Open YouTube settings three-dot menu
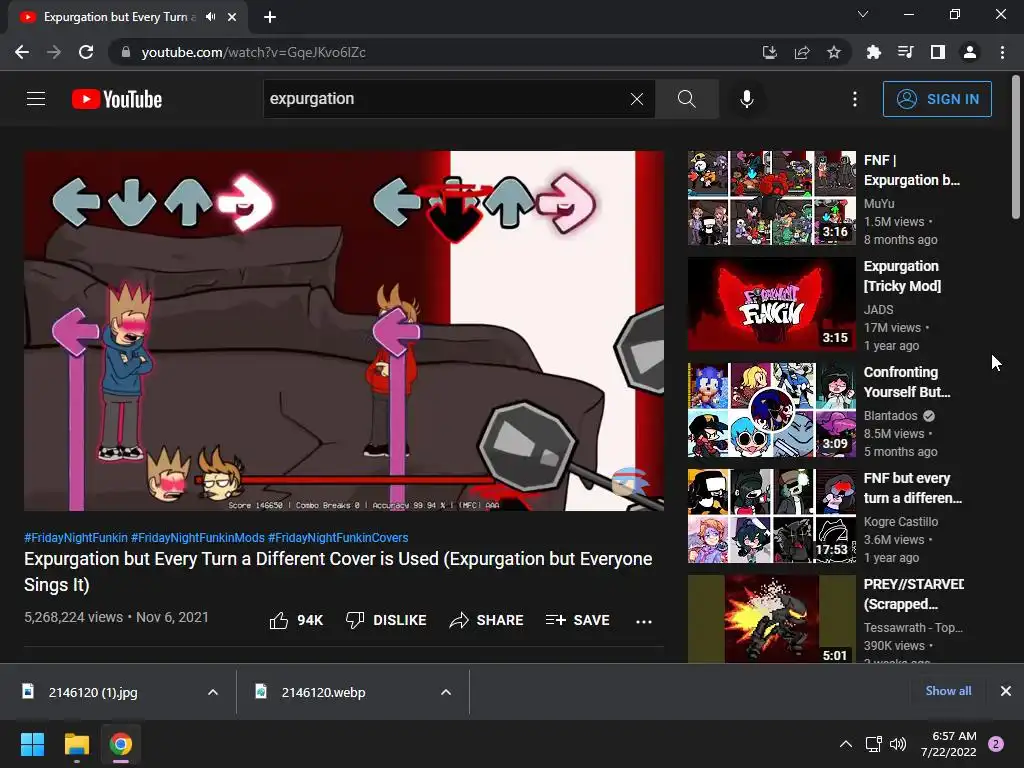1024x768 pixels. [855, 99]
